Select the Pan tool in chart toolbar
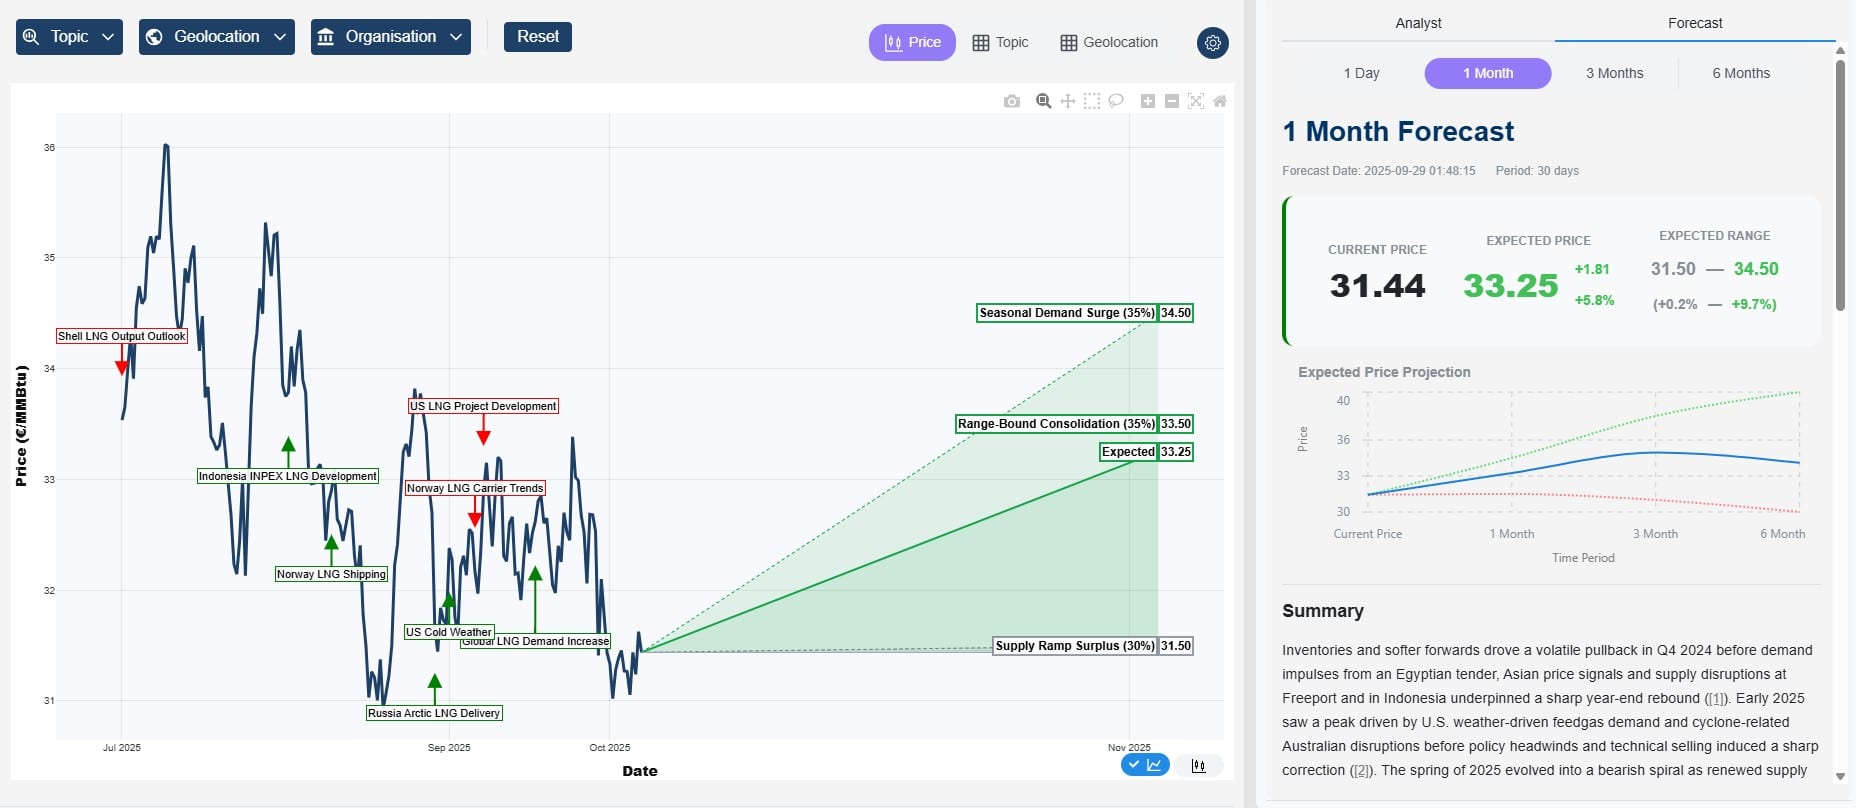This screenshot has width=1856, height=808. click(x=1068, y=101)
